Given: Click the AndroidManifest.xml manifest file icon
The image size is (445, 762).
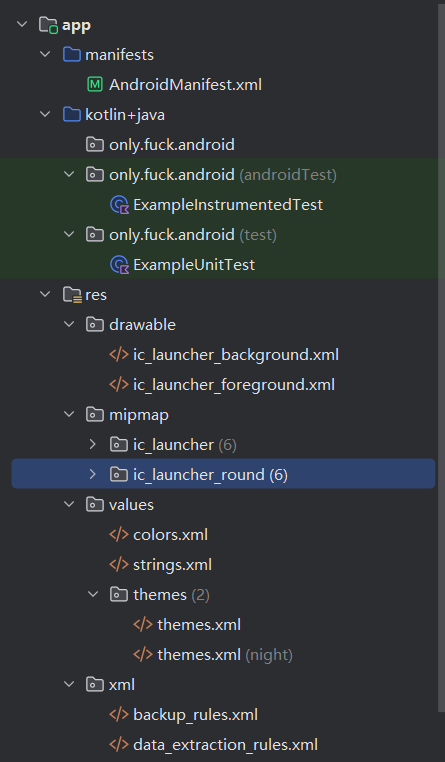Looking at the screenshot, I should pyautogui.click(x=95, y=85).
